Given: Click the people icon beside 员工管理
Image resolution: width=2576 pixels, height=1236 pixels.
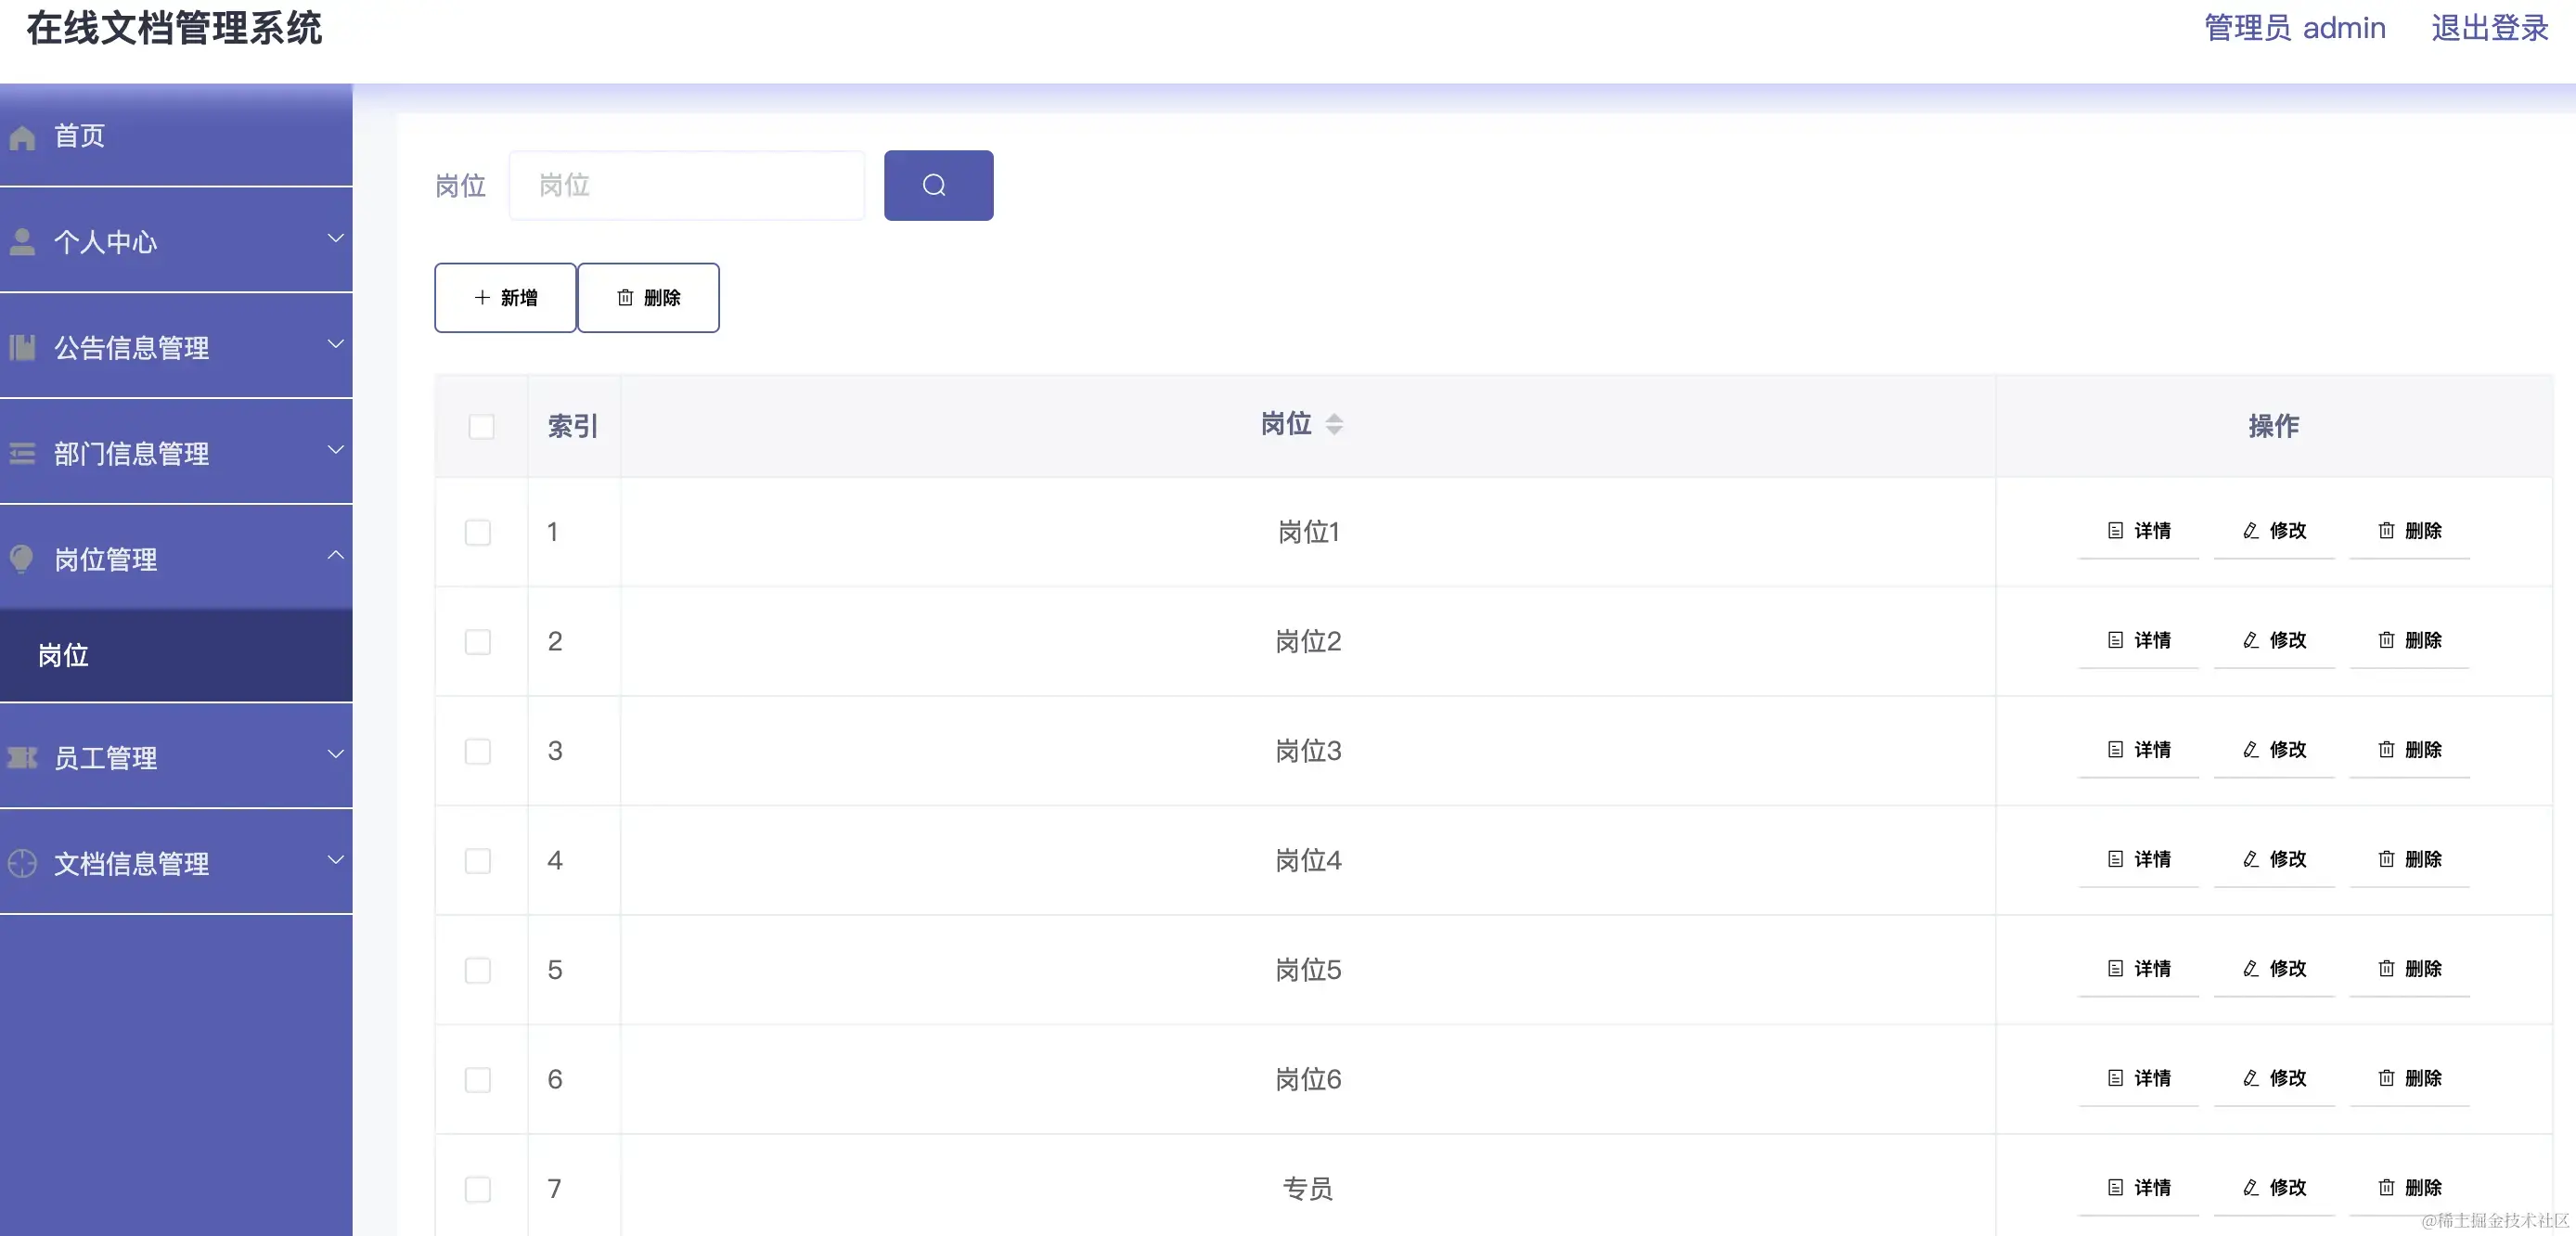Looking at the screenshot, I should tap(22, 757).
